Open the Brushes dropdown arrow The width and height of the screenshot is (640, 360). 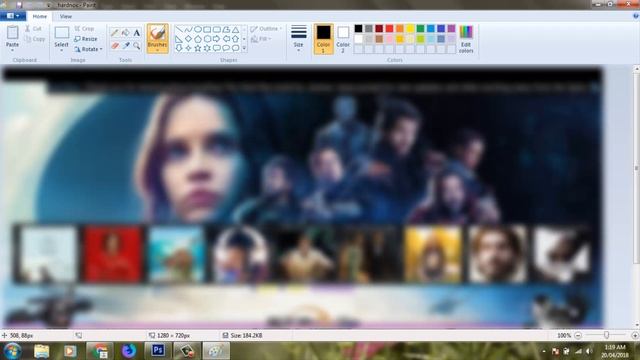(x=157, y=50)
